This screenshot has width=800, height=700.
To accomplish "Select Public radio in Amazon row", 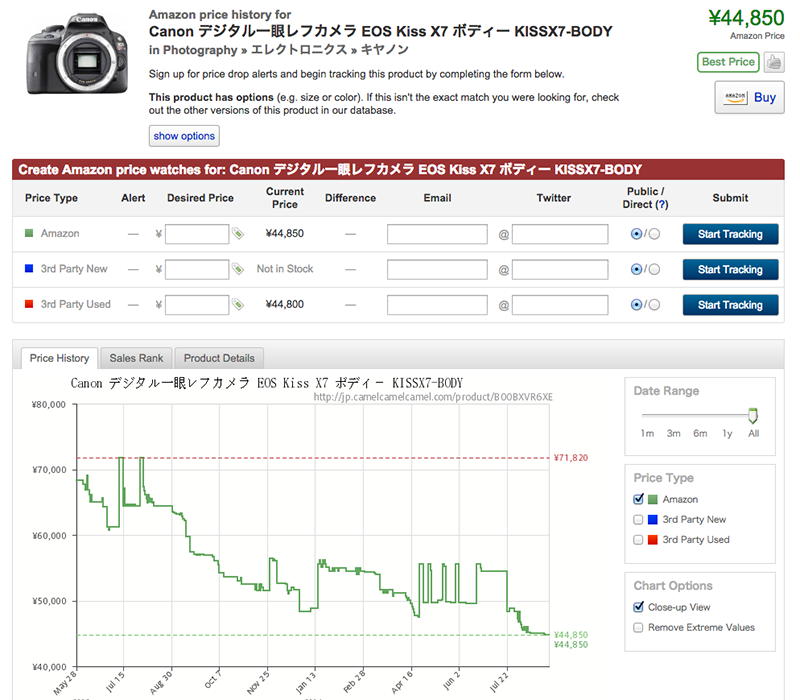I will (x=636, y=234).
